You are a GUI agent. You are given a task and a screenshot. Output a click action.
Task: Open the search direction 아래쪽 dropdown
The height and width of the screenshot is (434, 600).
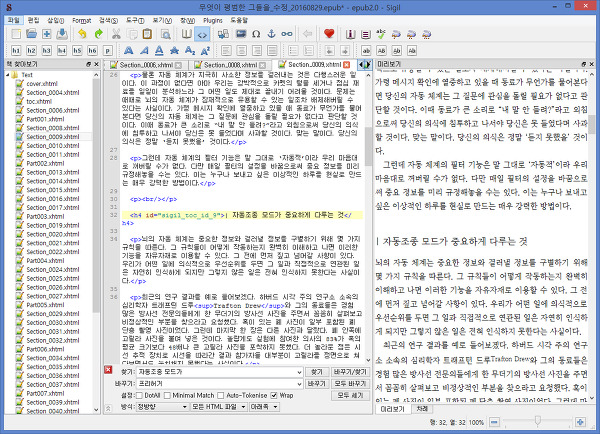264,407
